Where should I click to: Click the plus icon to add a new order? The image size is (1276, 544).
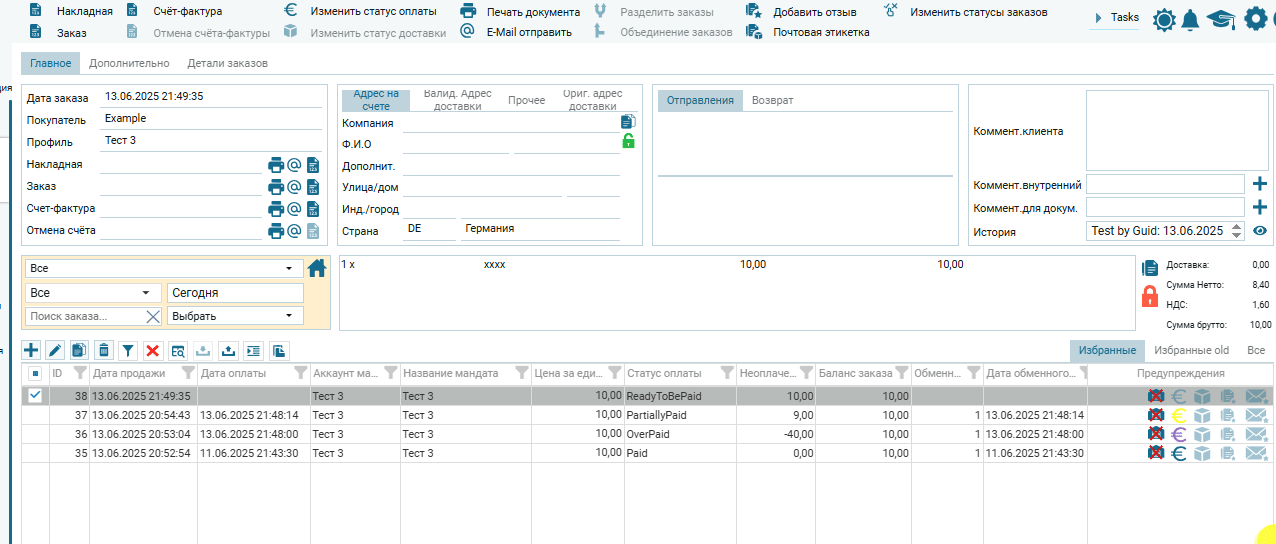click(x=31, y=350)
